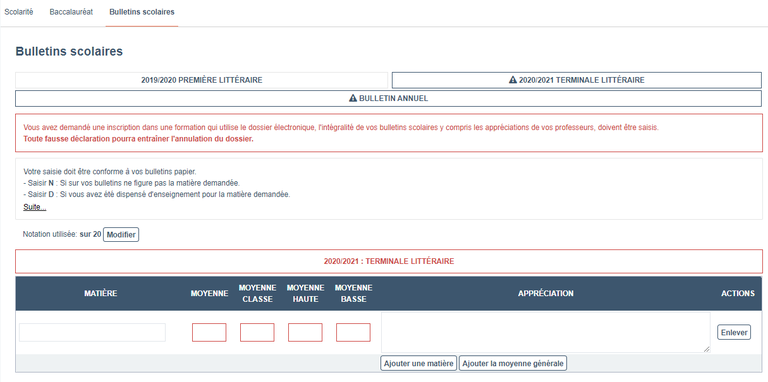The width and height of the screenshot is (768, 382).
Task: Focus the Appréciation text area
Action: (546, 333)
